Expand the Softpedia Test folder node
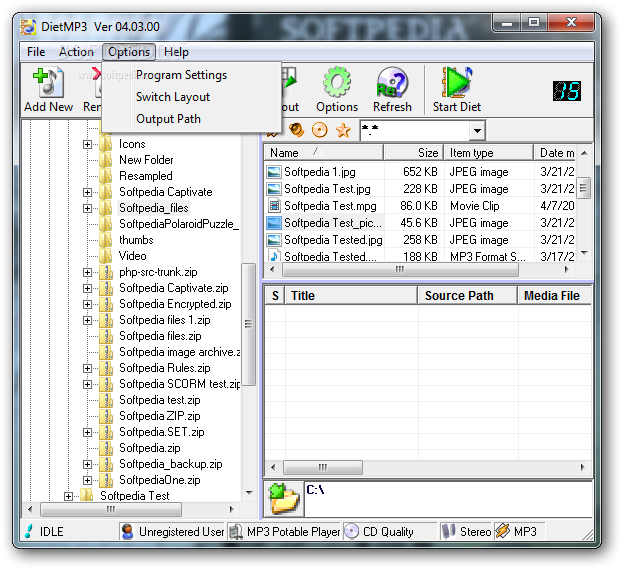Screen dimensions: 622x569 tap(68, 496)
